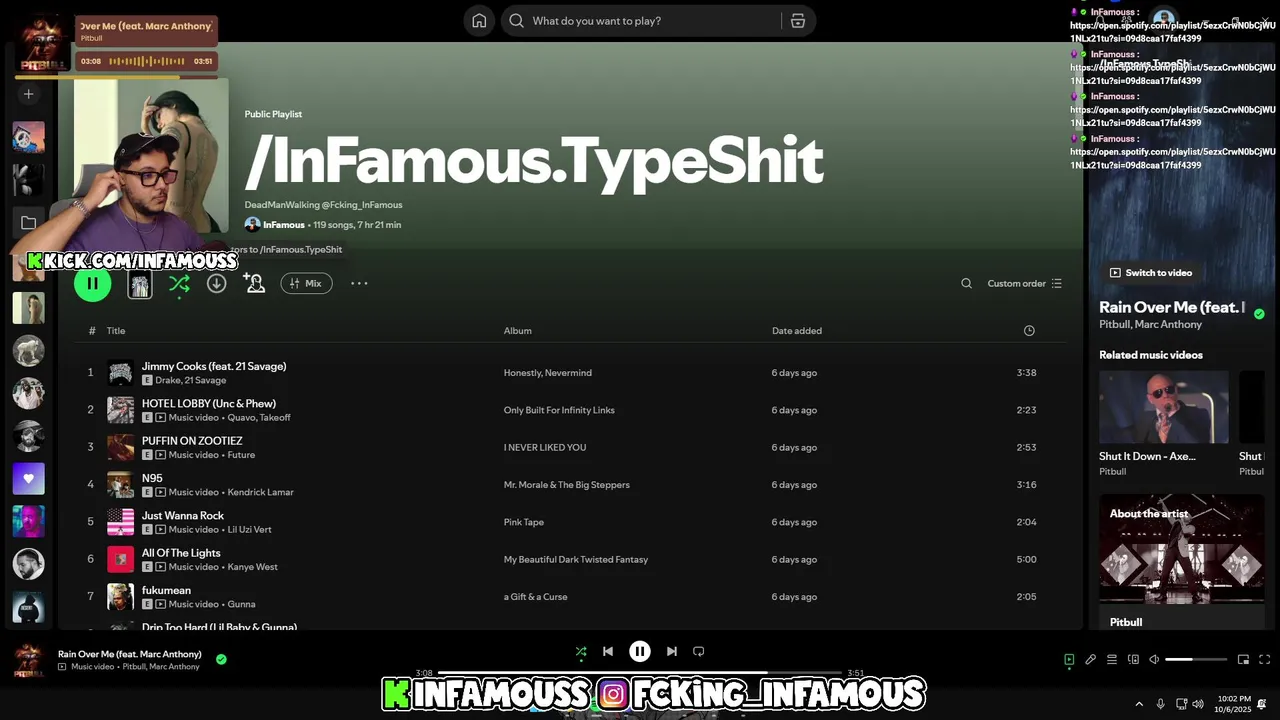Click the playlist preview thumbnail beside the pause button
The image size is (1280, 720).
140,284
